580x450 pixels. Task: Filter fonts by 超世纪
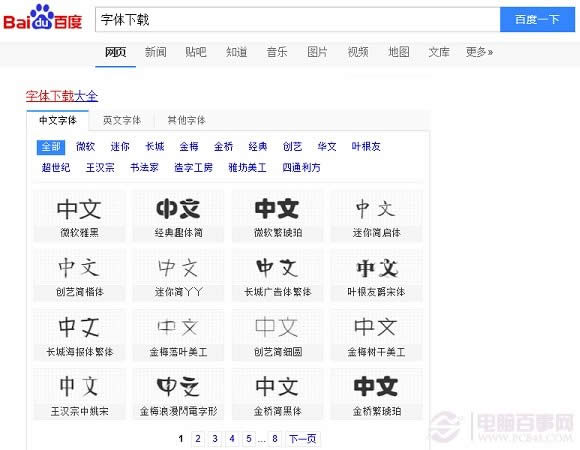pyautogui.click(x=56, y=168)
